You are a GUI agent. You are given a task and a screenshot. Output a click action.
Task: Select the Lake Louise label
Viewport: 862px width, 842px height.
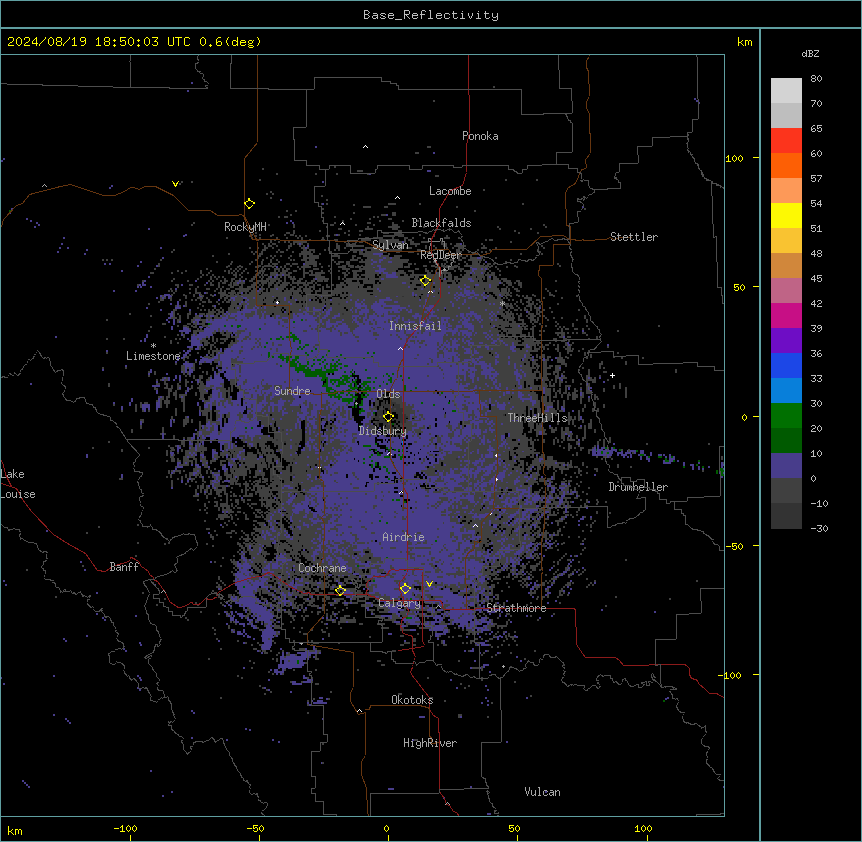point(18,484)
